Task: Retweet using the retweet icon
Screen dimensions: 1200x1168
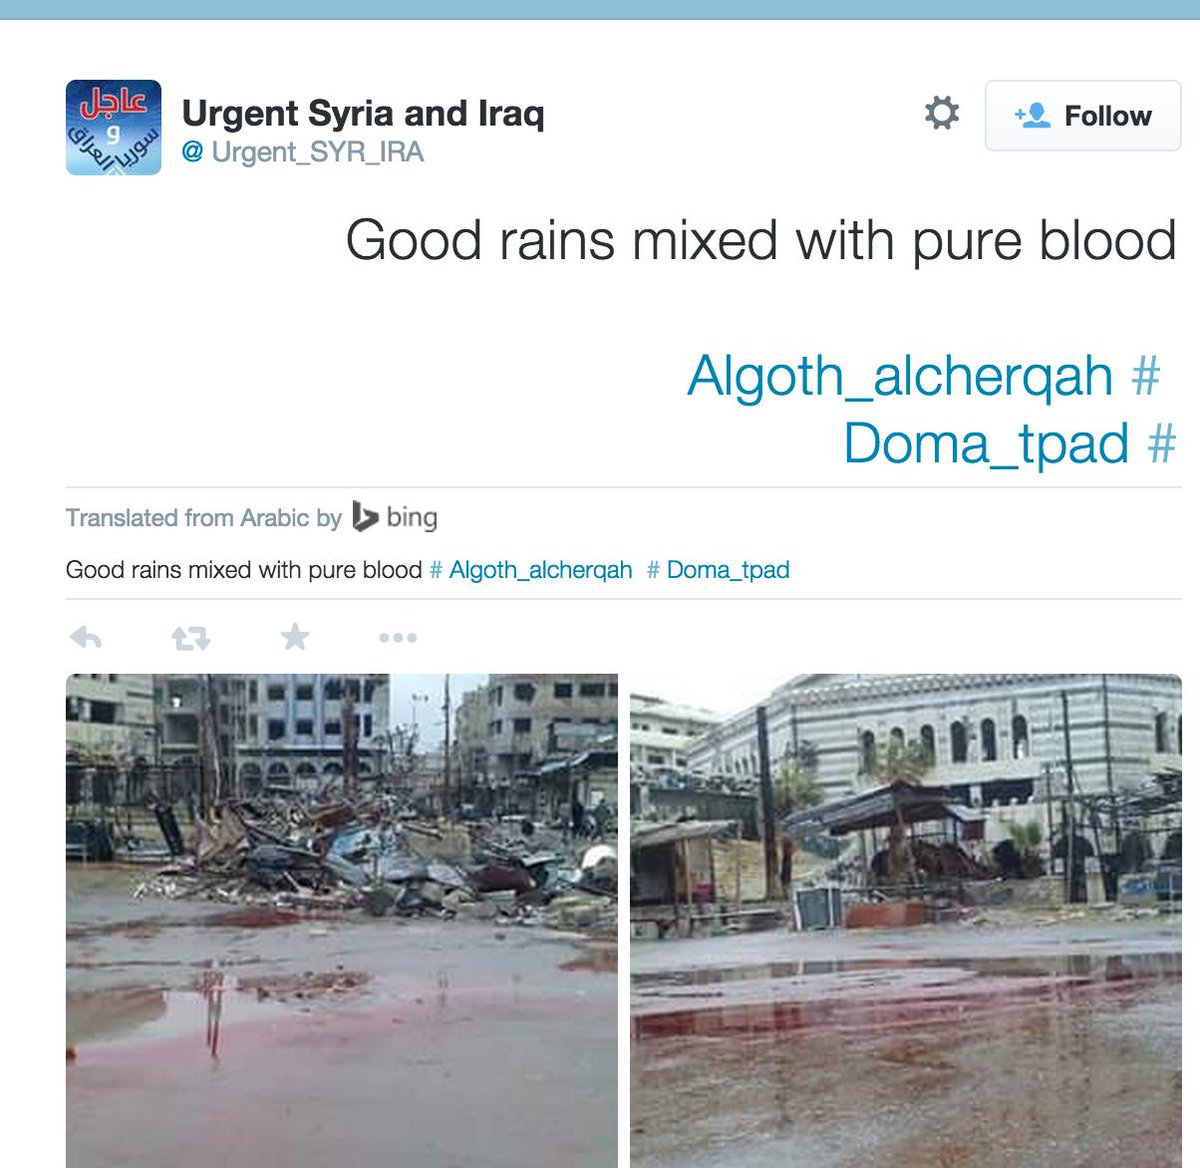Action: coord(190,637)
